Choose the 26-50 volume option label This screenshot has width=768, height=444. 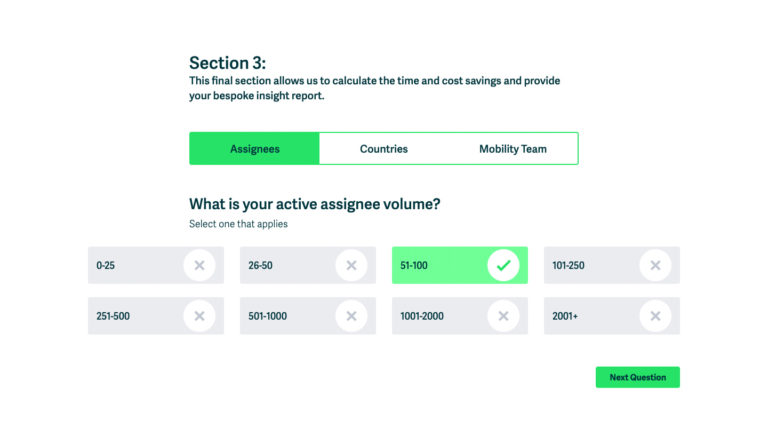click(x=260, y=265)
